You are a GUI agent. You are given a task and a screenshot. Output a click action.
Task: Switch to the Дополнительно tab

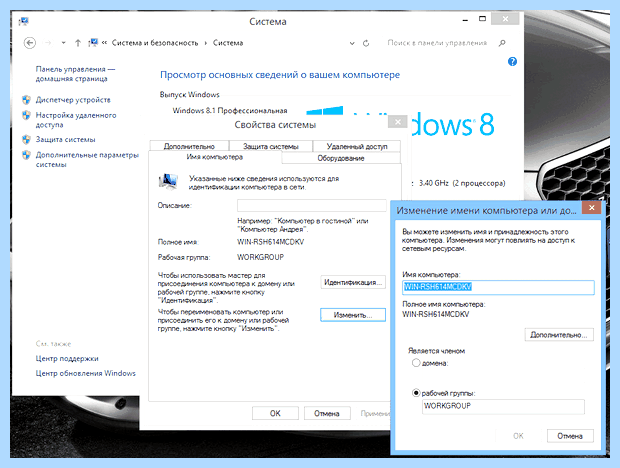pyautogui.click(x=189, y=146)
